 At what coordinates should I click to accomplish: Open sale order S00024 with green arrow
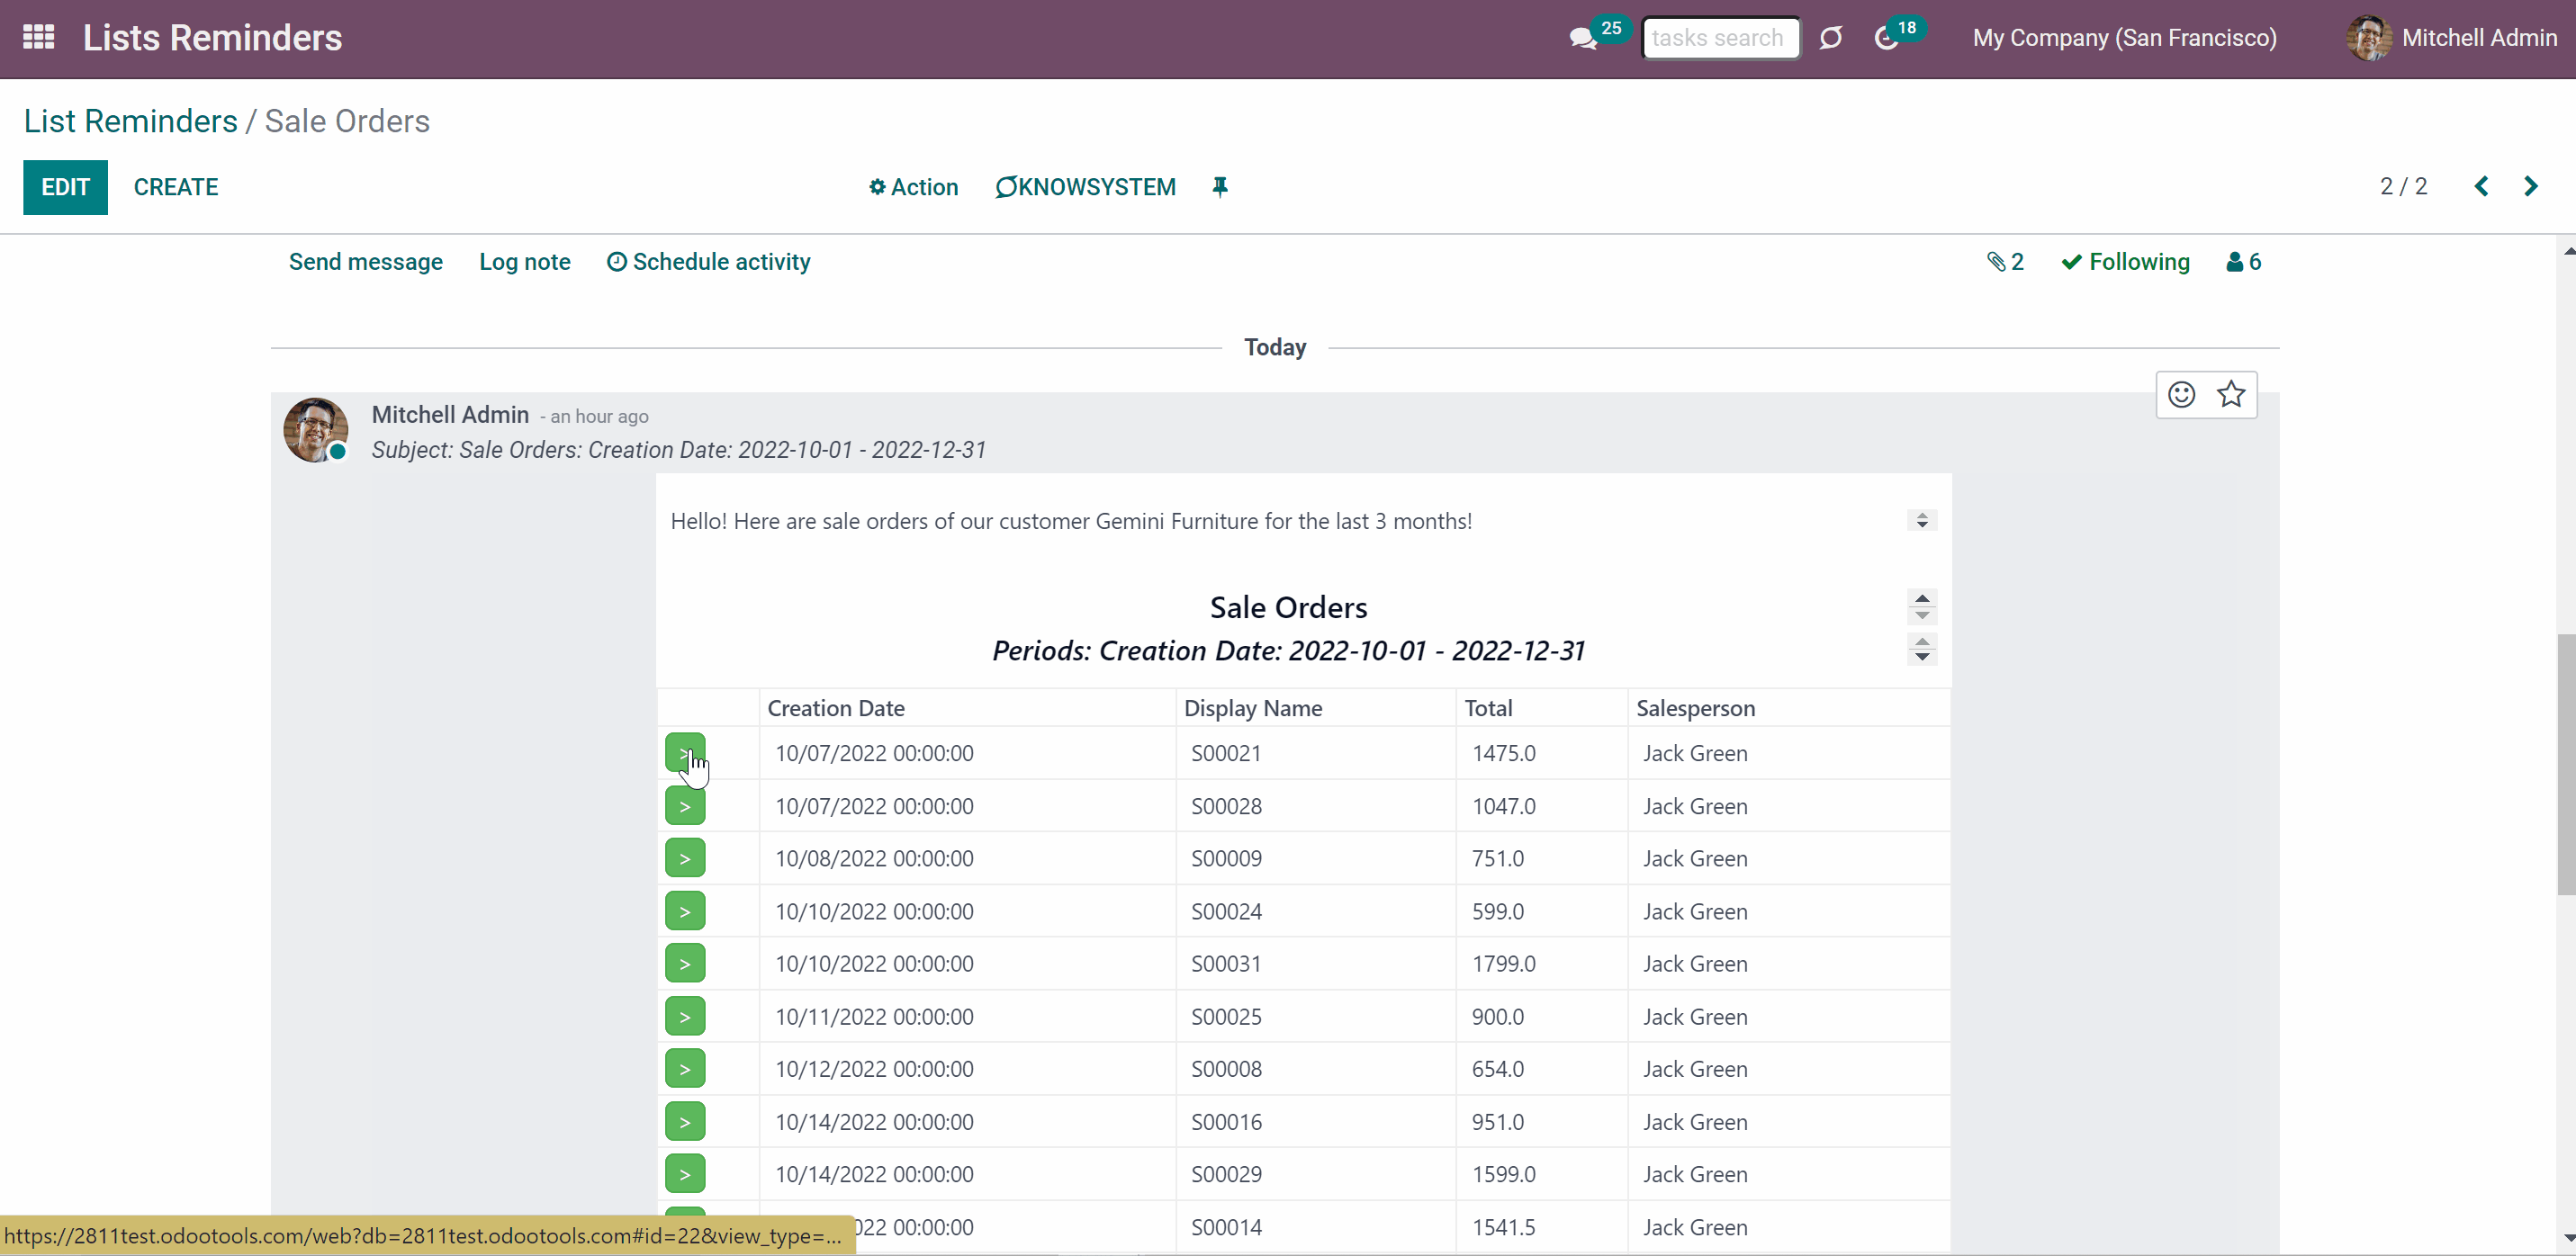(x=685, y=911)
